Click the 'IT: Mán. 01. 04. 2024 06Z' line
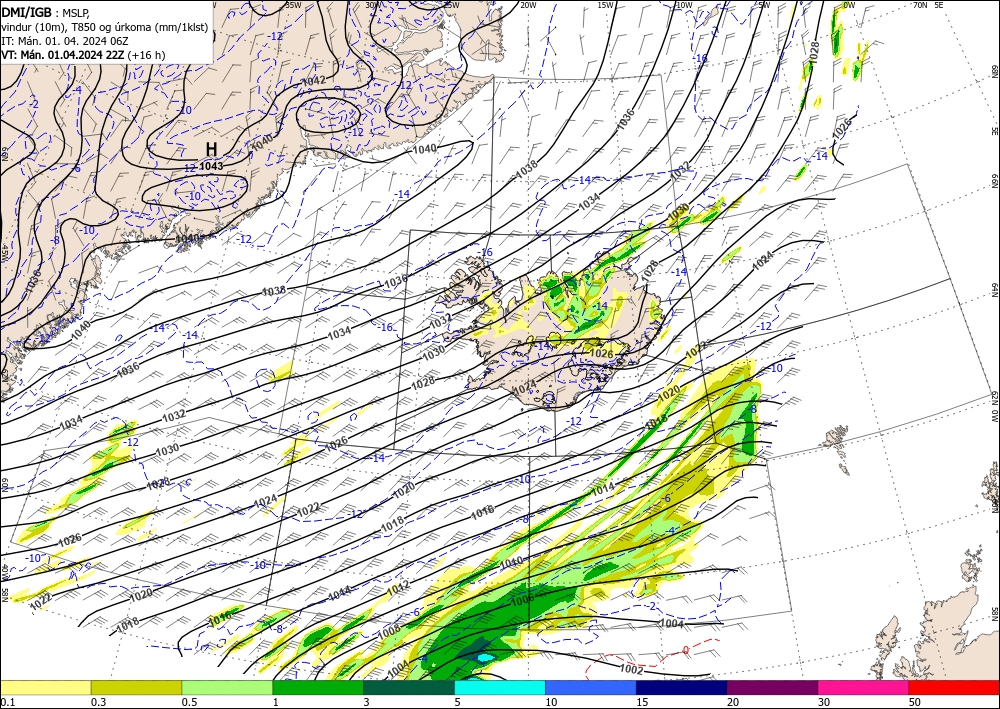1000x709 pixels. tap(65, 41)
